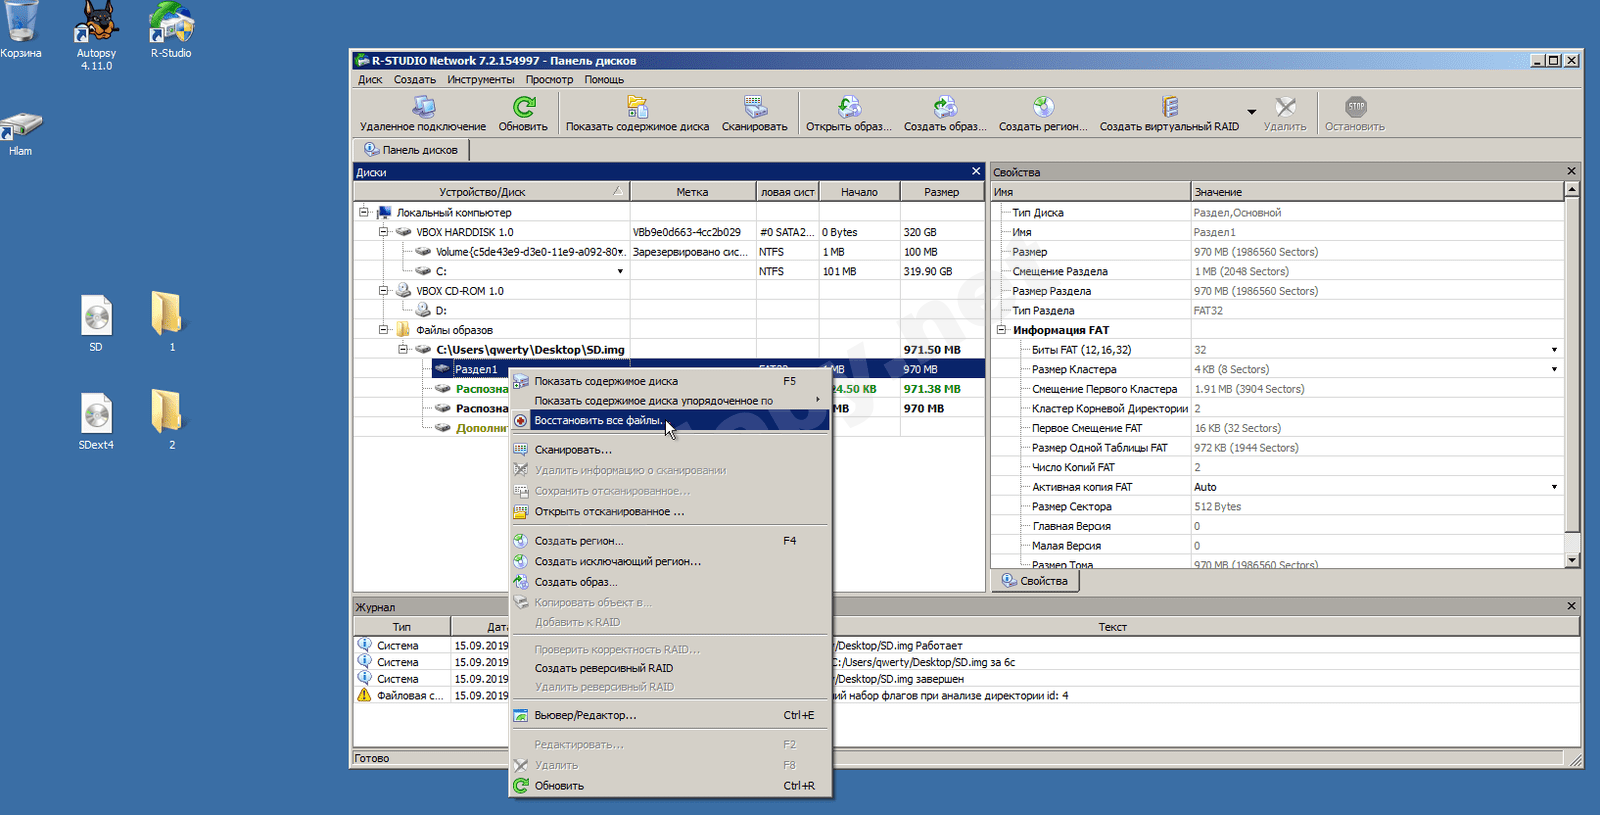Collapse the Информация FAT properties group

(x=1001, y=330)
